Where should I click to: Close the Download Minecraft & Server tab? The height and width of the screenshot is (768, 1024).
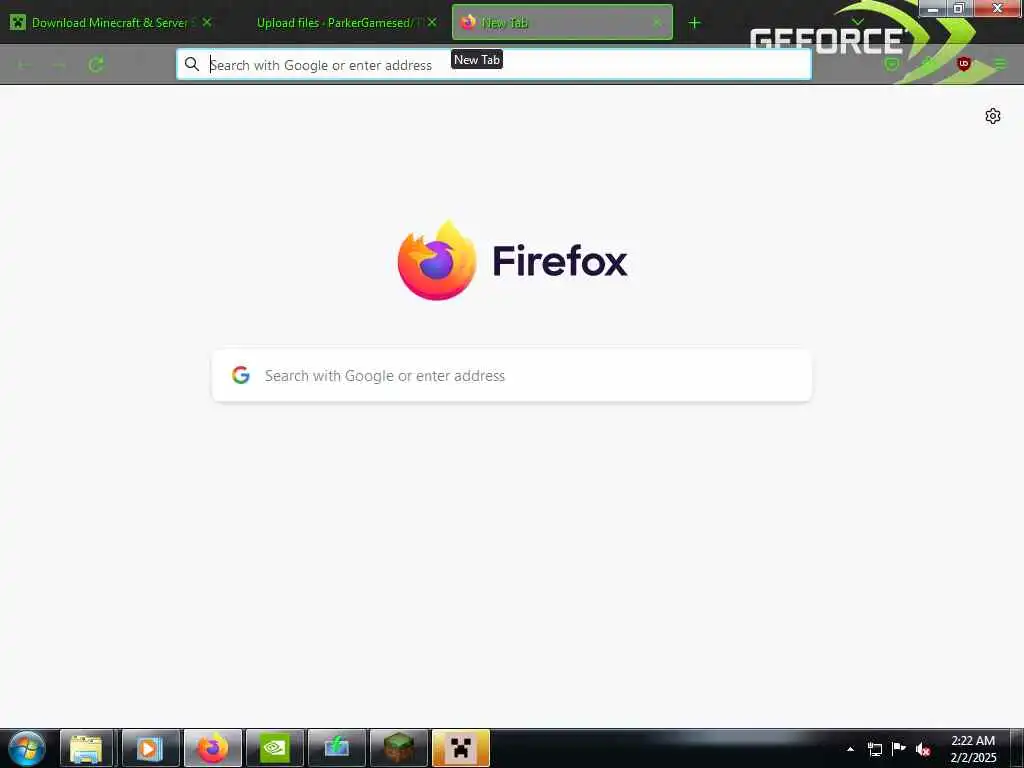(x=206, y=22)
